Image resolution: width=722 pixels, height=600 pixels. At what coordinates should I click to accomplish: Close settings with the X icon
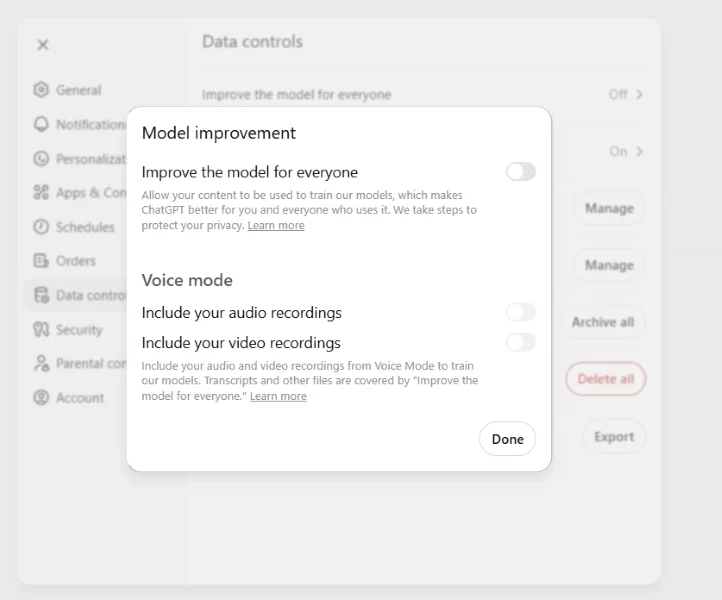[x=43, y=45]
